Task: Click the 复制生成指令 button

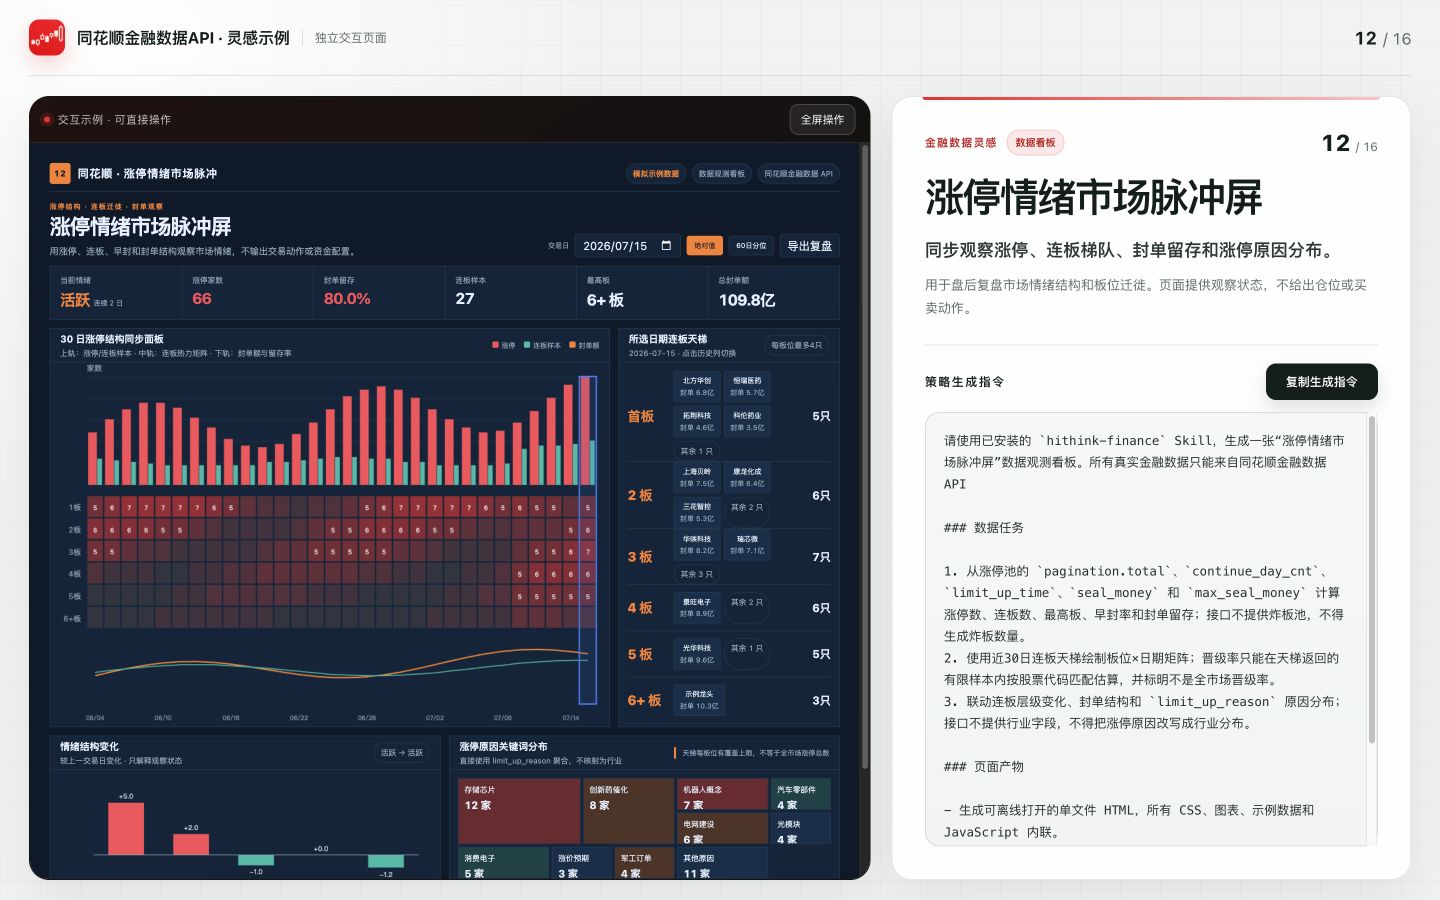Action: coord(1321,381)
